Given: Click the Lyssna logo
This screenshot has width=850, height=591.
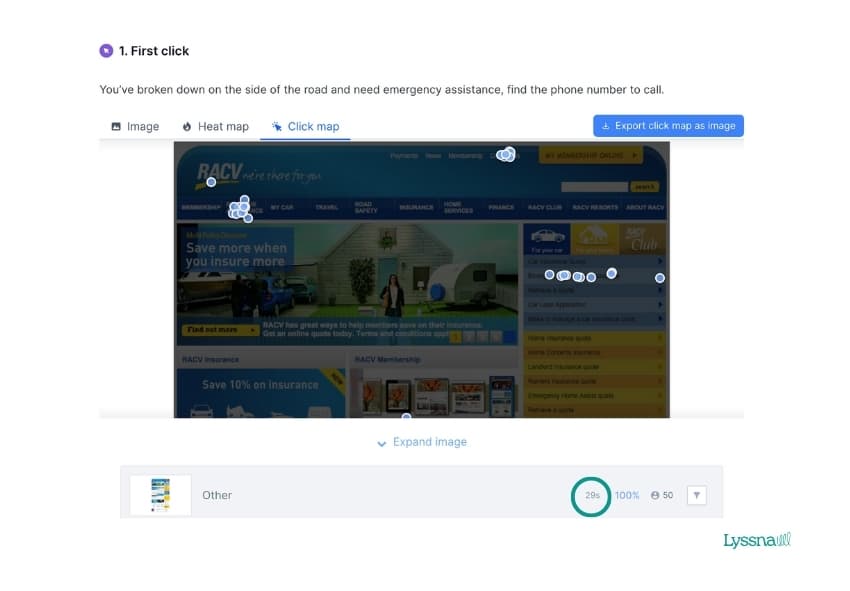Looking at the screenshot, I should [755, 541].
